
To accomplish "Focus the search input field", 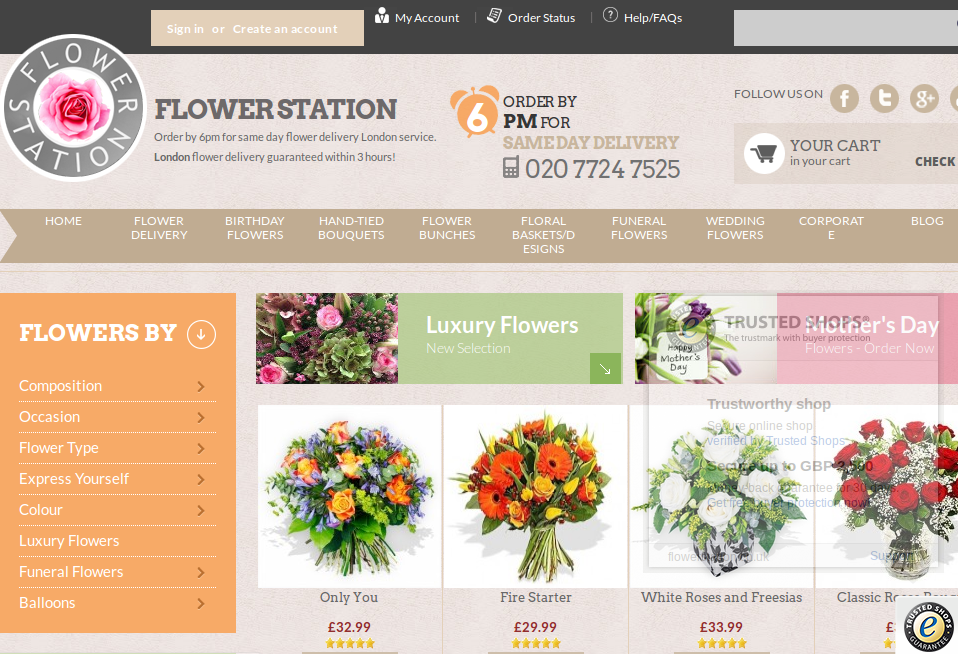I will click(x=846, y=28).
